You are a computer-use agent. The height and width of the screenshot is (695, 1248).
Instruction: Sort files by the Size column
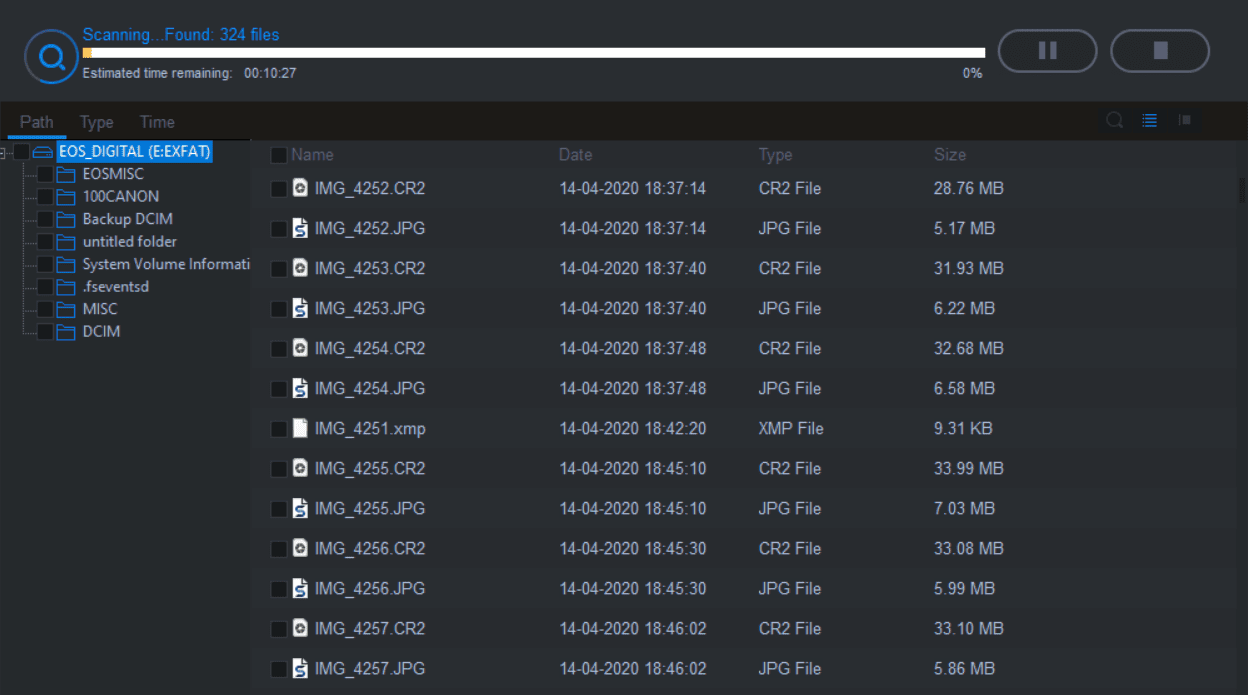click(950, 155)
